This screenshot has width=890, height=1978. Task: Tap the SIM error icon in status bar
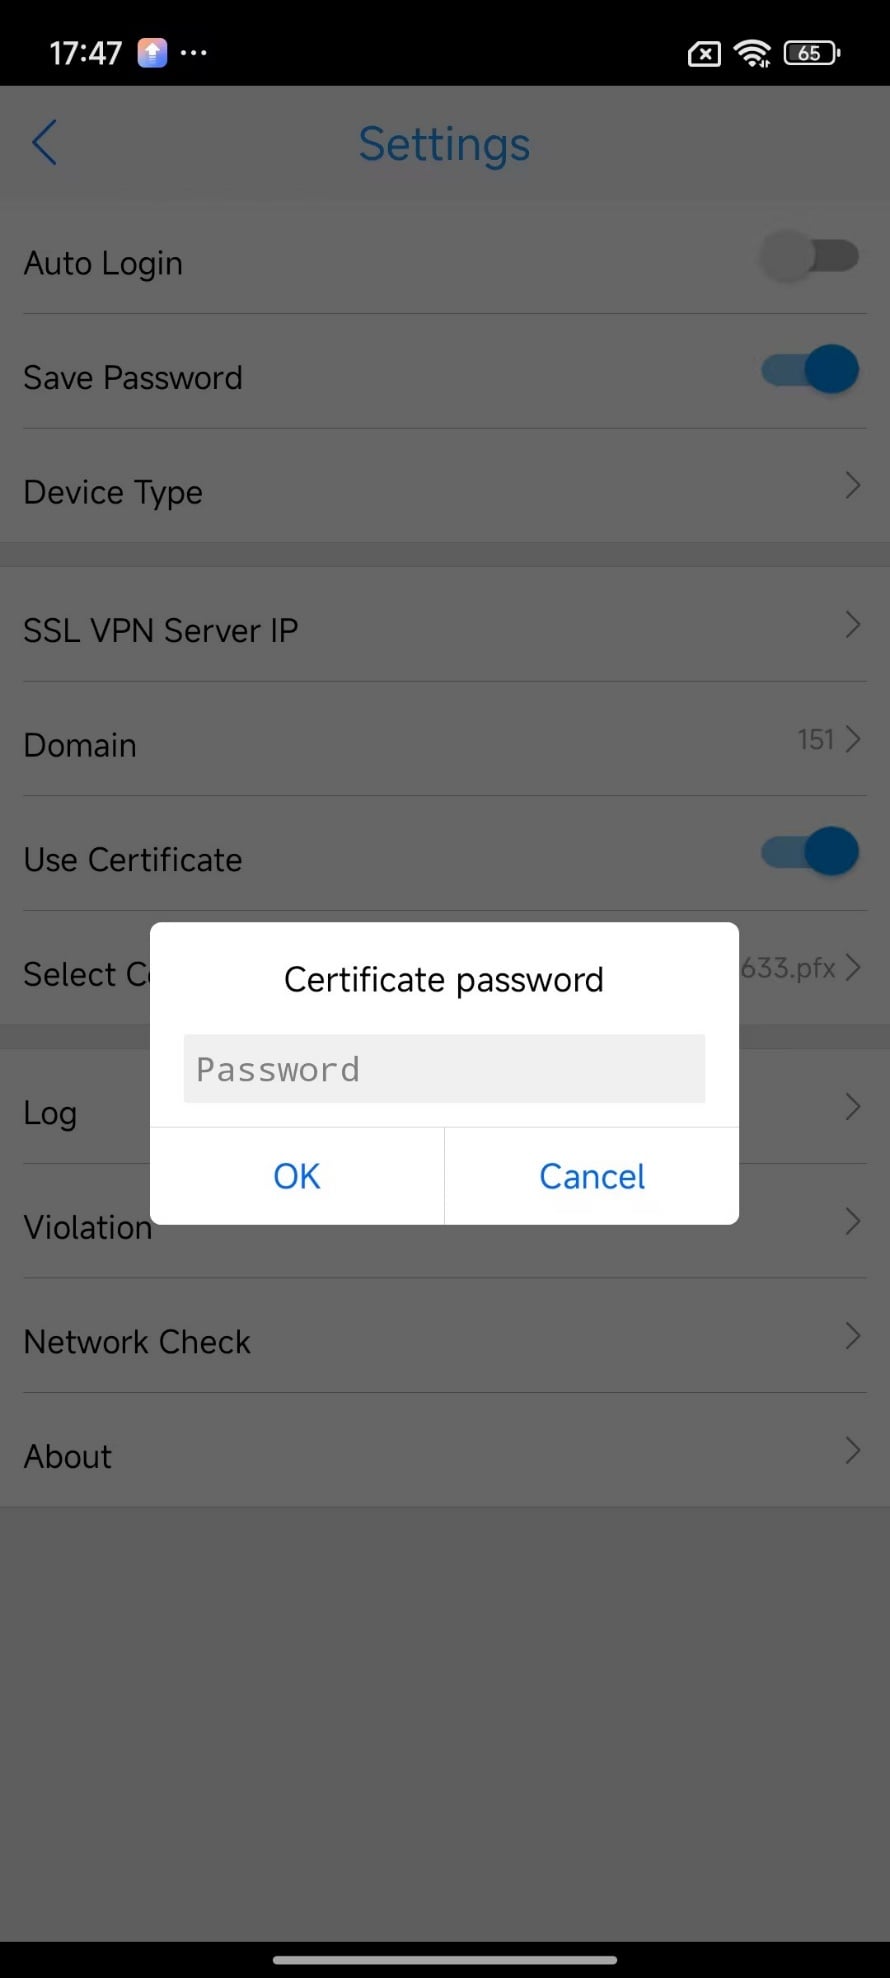coord(704,53)
